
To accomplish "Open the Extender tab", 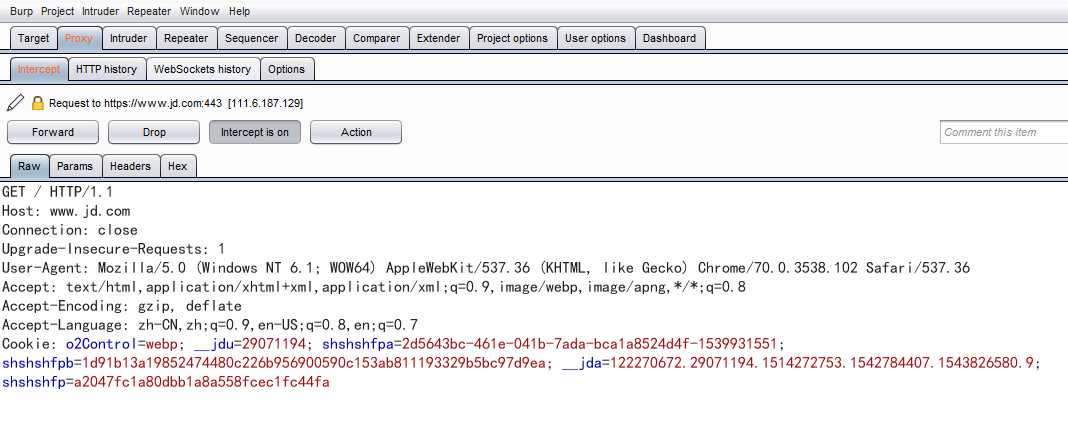I will pos(439,38).
